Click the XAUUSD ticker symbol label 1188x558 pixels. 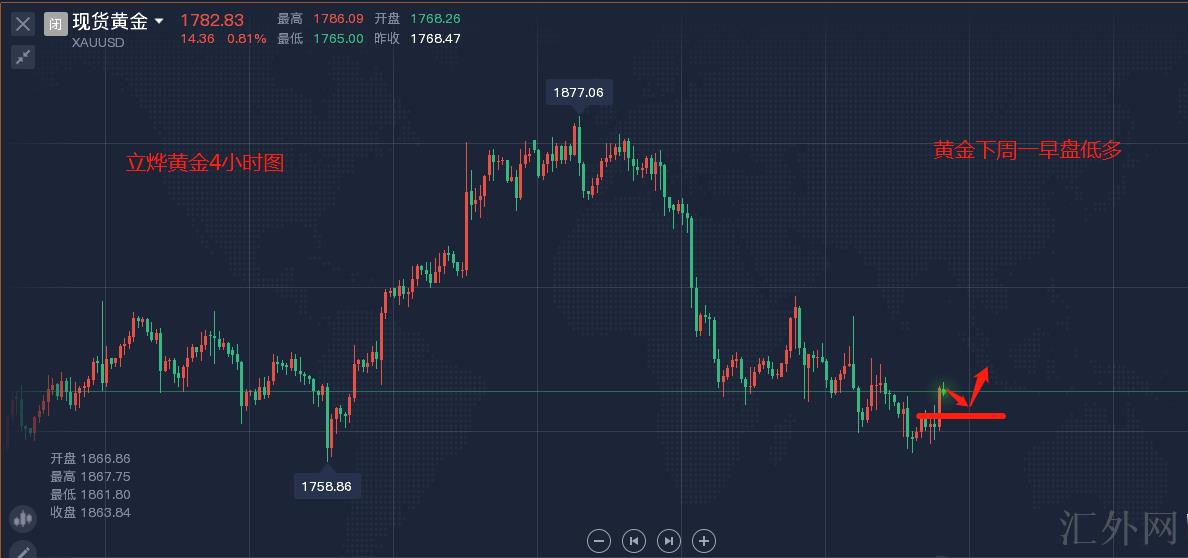click(x=98, y=43)
